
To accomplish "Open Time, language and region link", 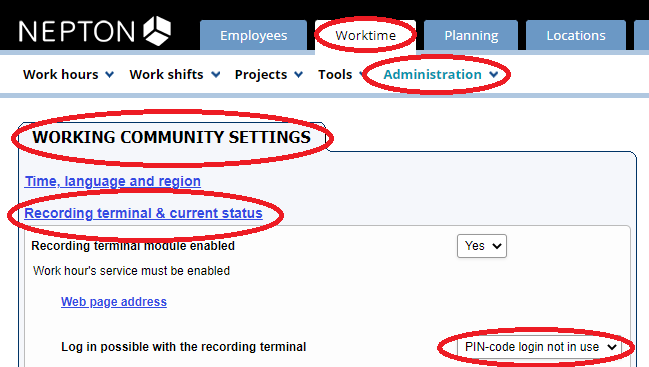I will (x=113, y=181).
